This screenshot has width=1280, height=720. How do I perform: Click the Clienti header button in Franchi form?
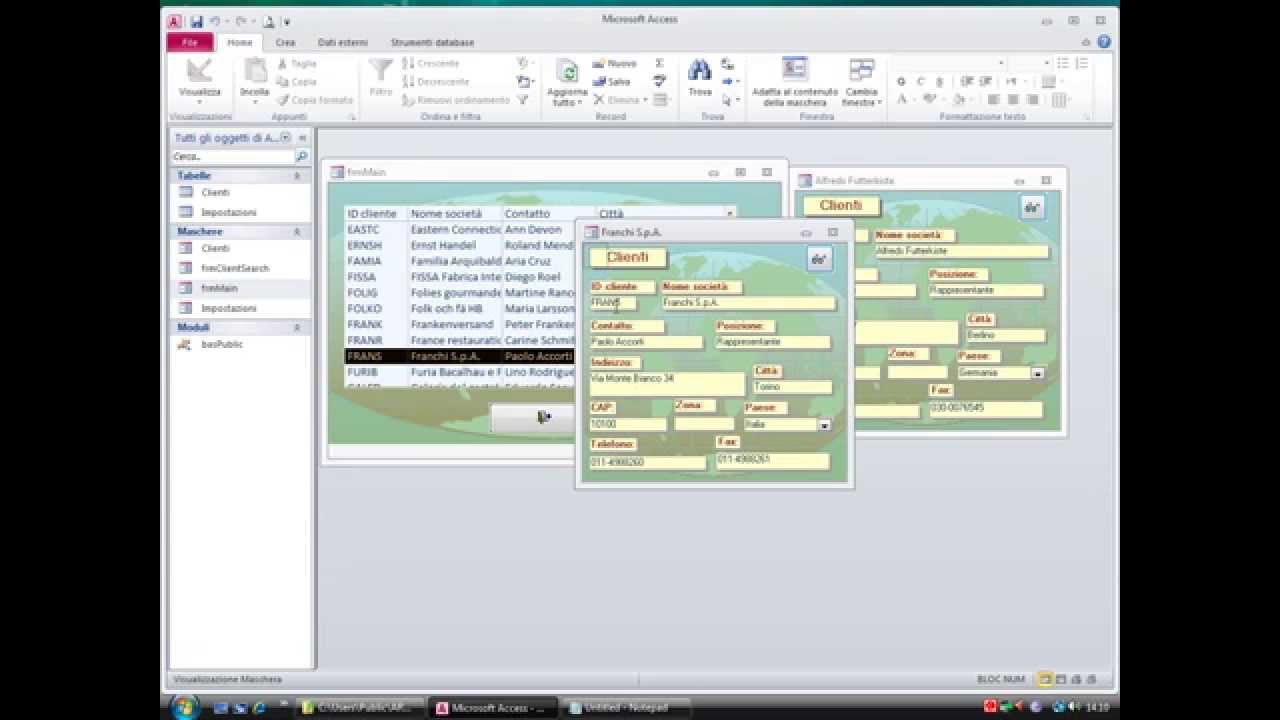(x=627, y=257)
